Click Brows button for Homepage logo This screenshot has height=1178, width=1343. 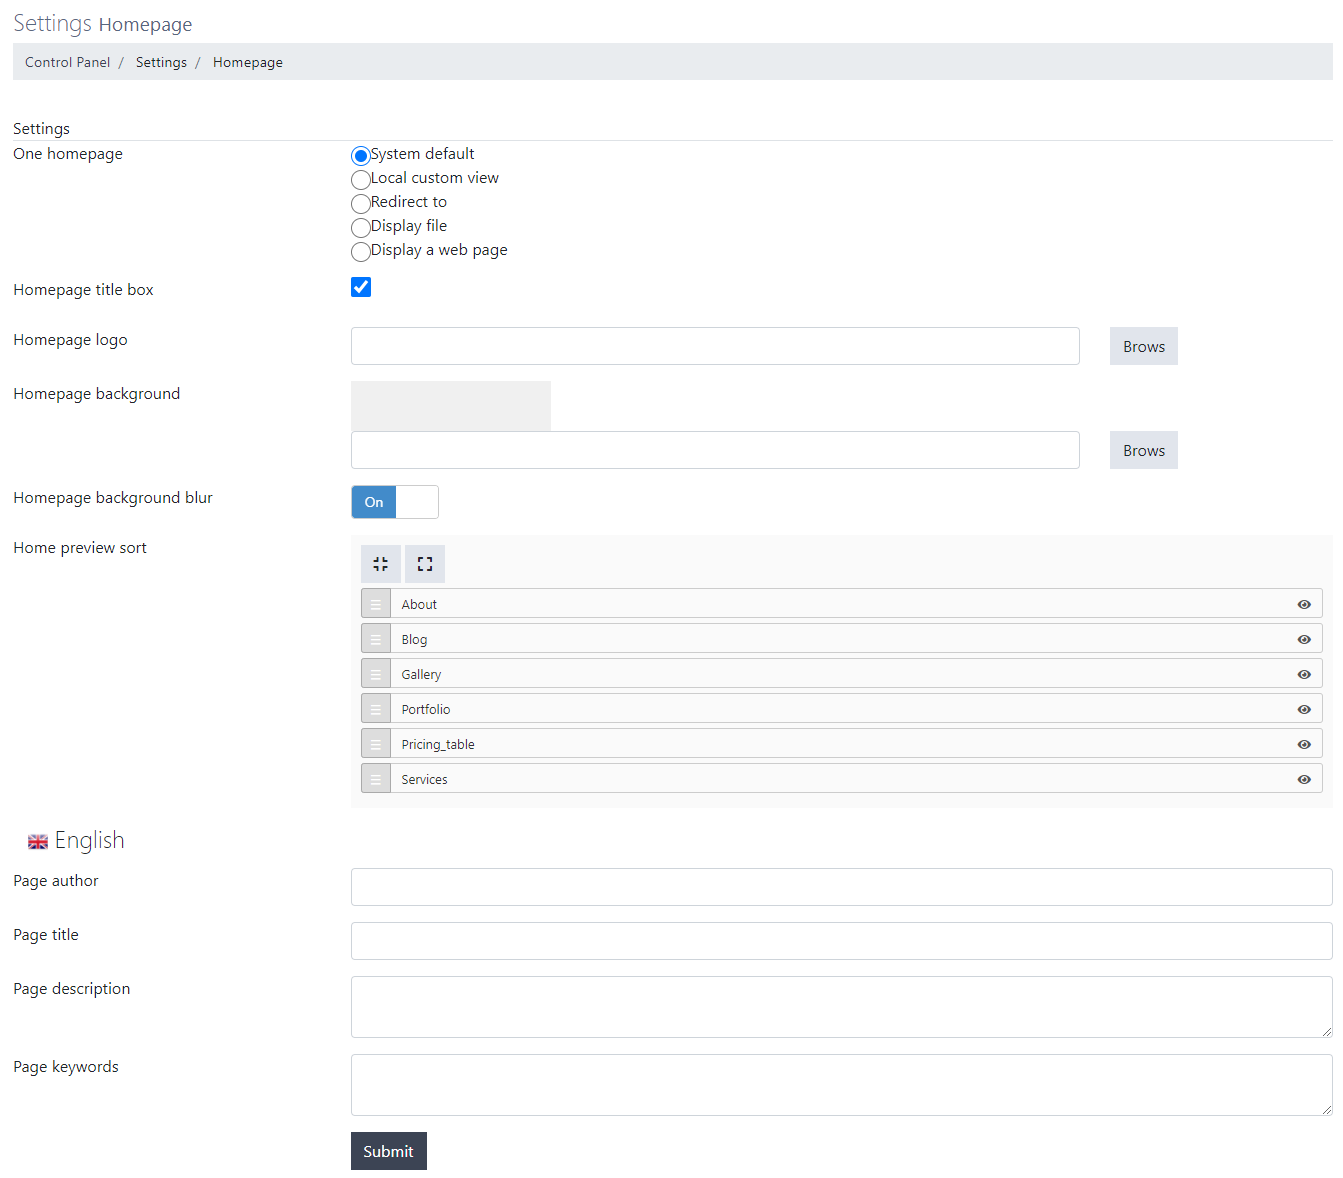1143,346
